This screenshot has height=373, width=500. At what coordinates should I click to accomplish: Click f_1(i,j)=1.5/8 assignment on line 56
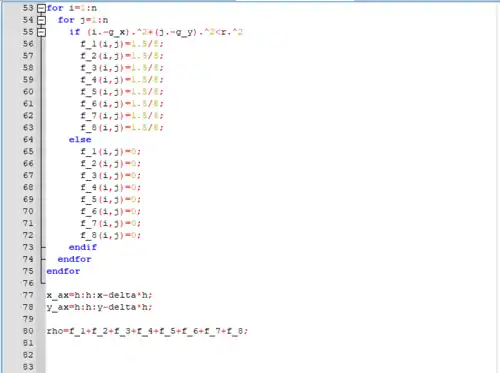point(122,44)
